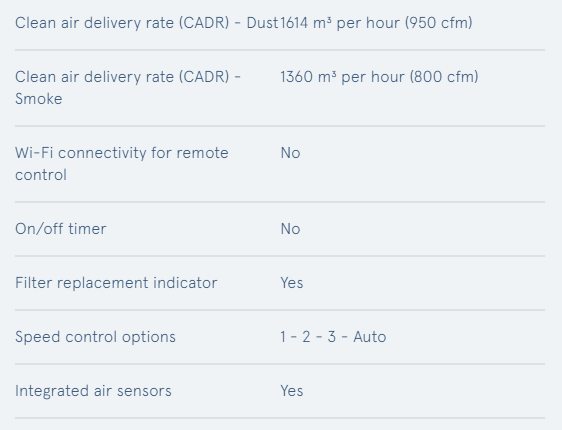Click the 'No' value for Wi-Fi connectivity

click(x=290, y=153)
